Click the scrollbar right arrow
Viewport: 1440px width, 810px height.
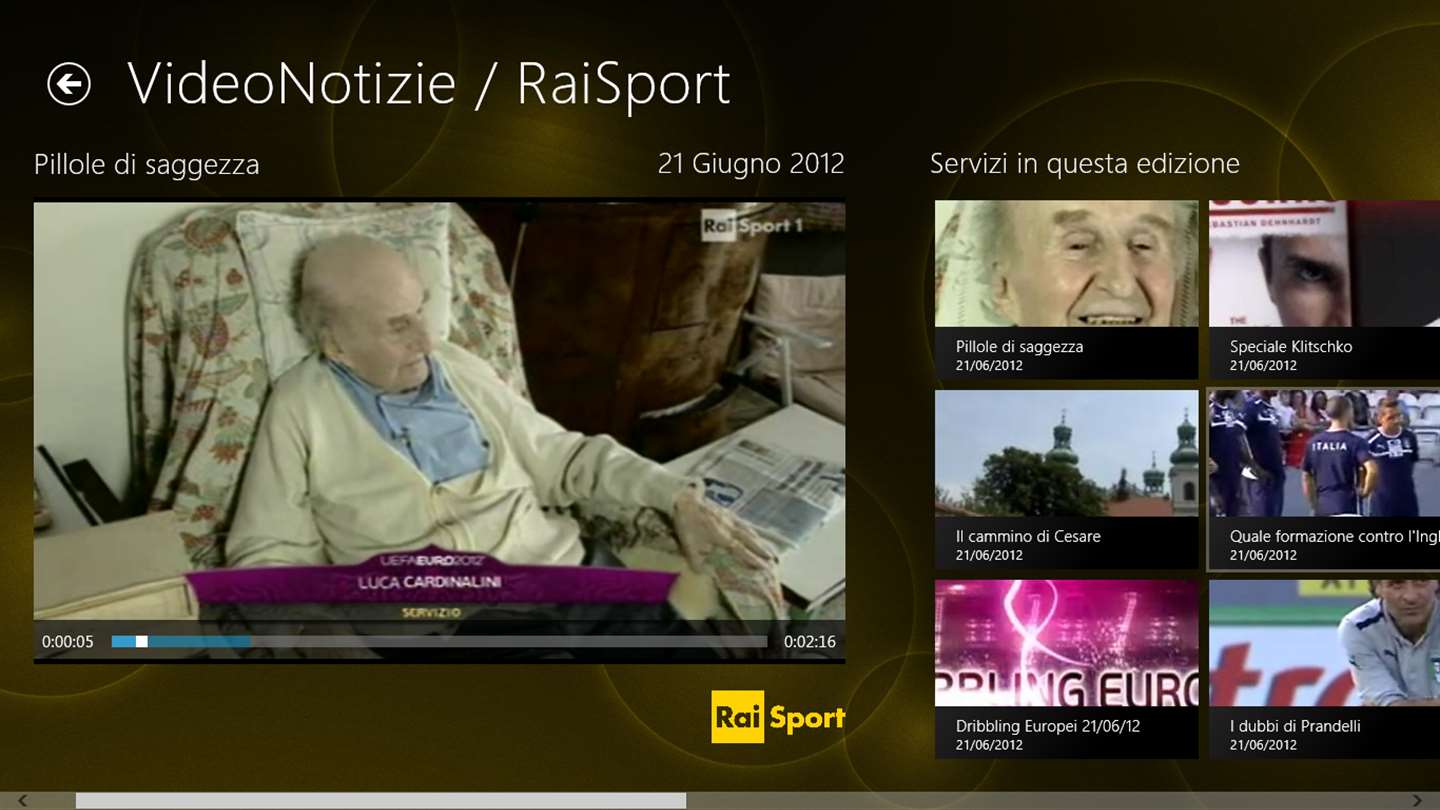pos(1416,800)
